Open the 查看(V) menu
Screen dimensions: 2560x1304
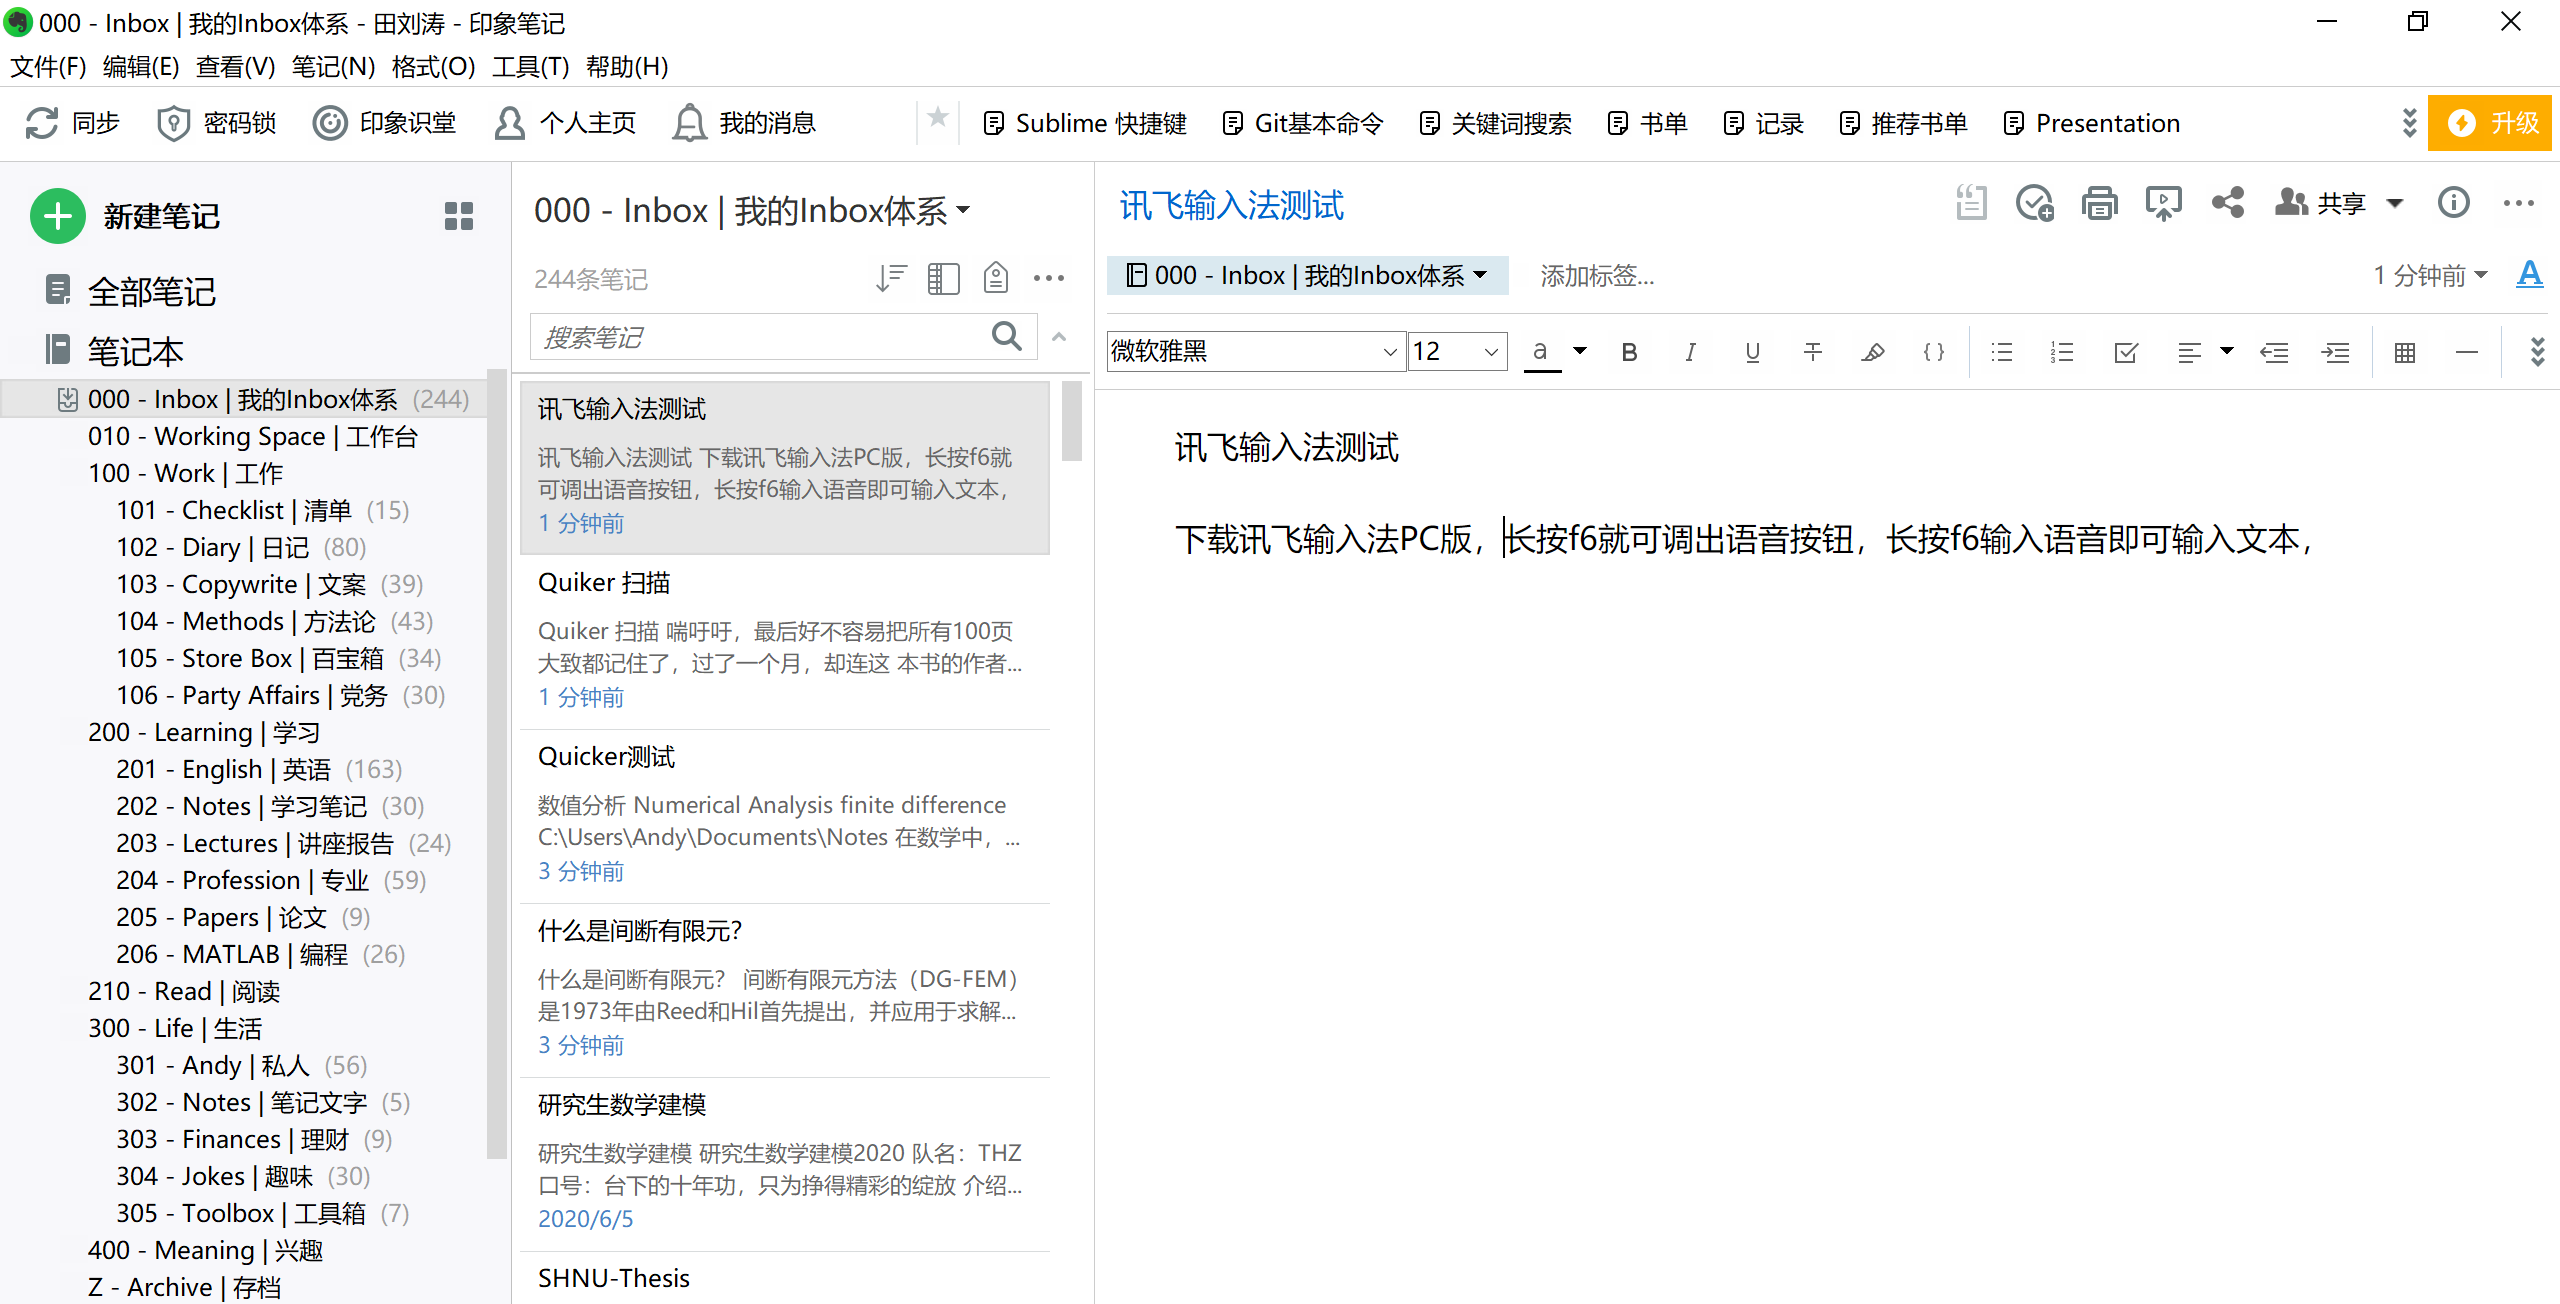(236, 67)
